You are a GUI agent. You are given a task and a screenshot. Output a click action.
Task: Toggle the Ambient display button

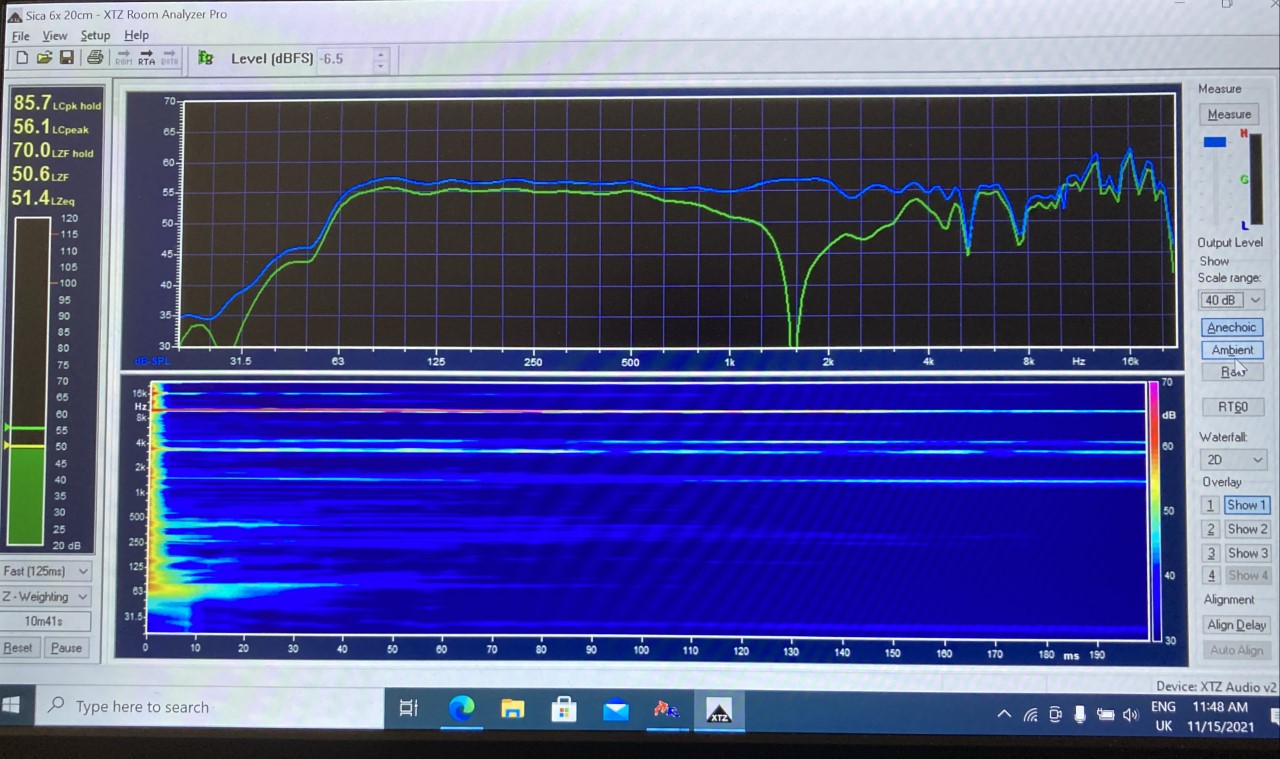tap(1232, 350)
